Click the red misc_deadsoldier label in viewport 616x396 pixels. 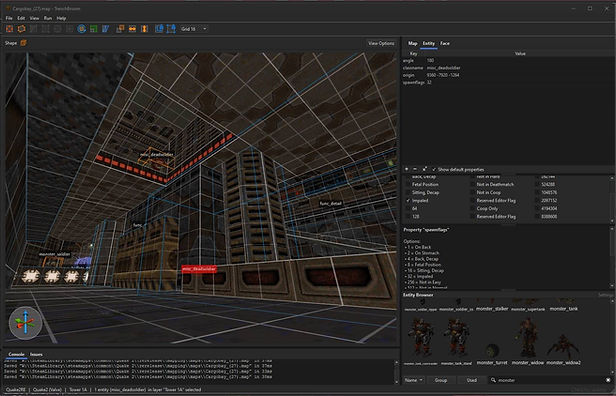[199, 269]
